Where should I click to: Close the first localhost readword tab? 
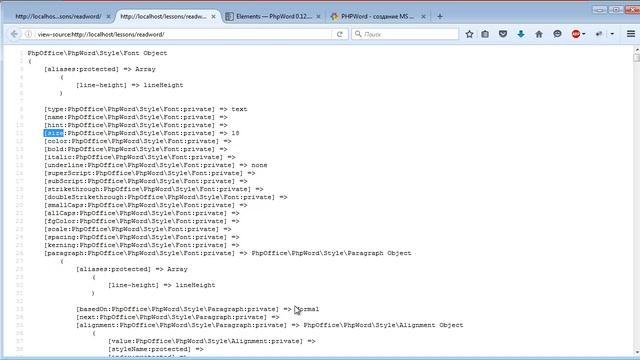pyautogui.click(x=108, y=16)
